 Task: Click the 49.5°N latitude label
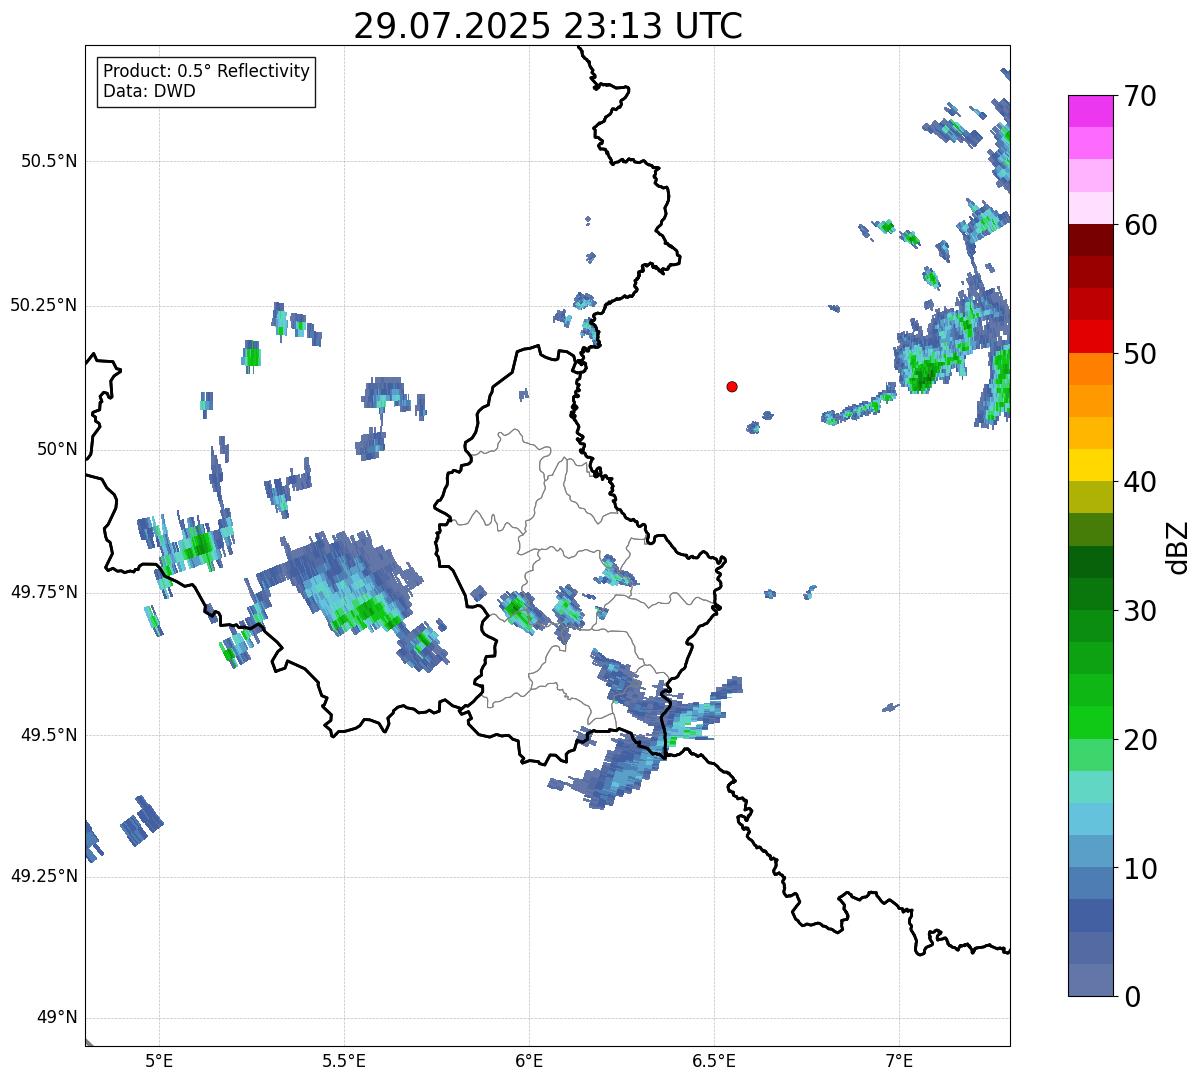pos(49,735)
